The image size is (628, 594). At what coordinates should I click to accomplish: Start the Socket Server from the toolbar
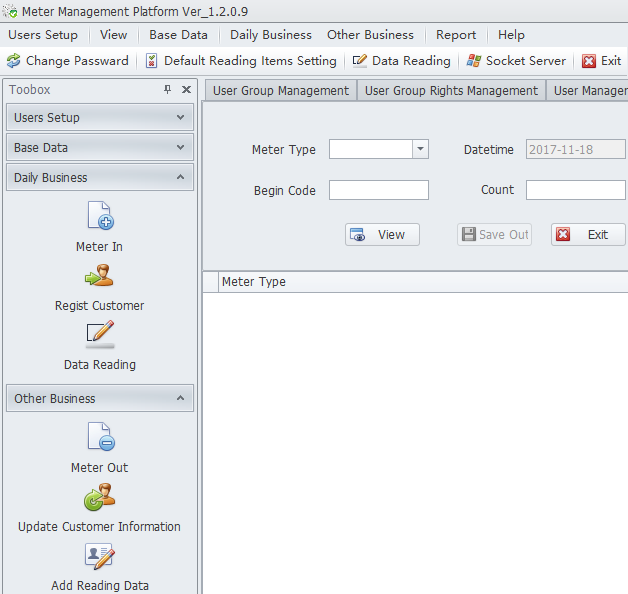click(516, 61)
